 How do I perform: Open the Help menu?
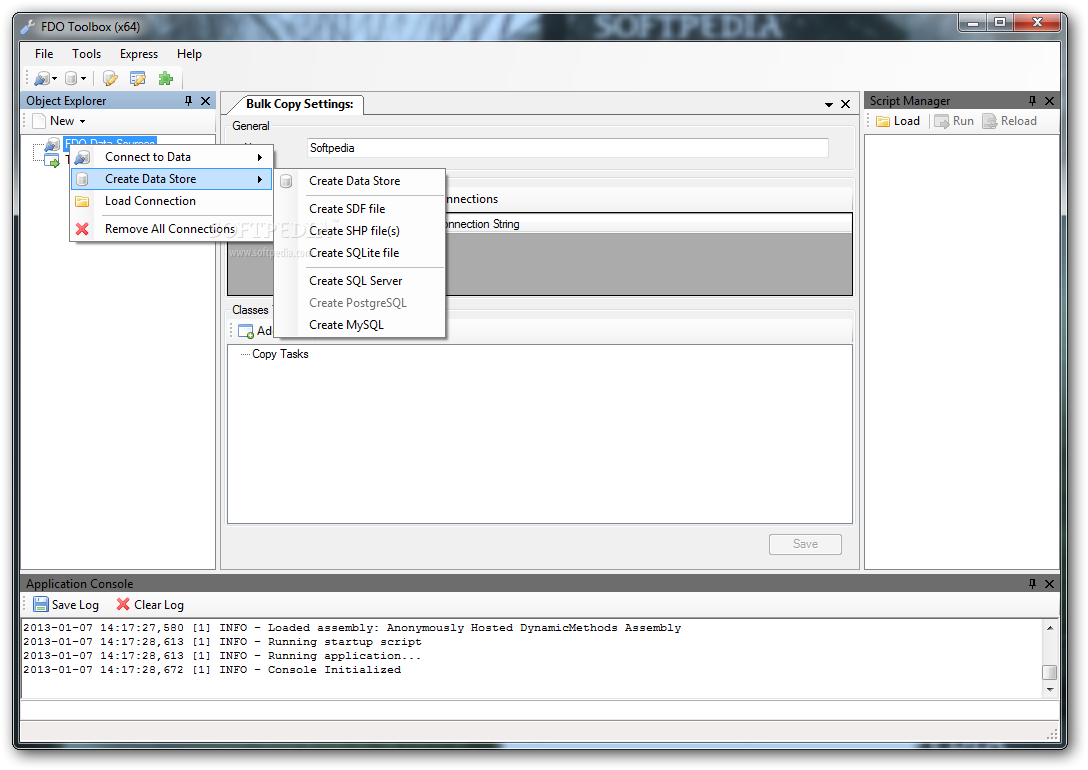189,53
